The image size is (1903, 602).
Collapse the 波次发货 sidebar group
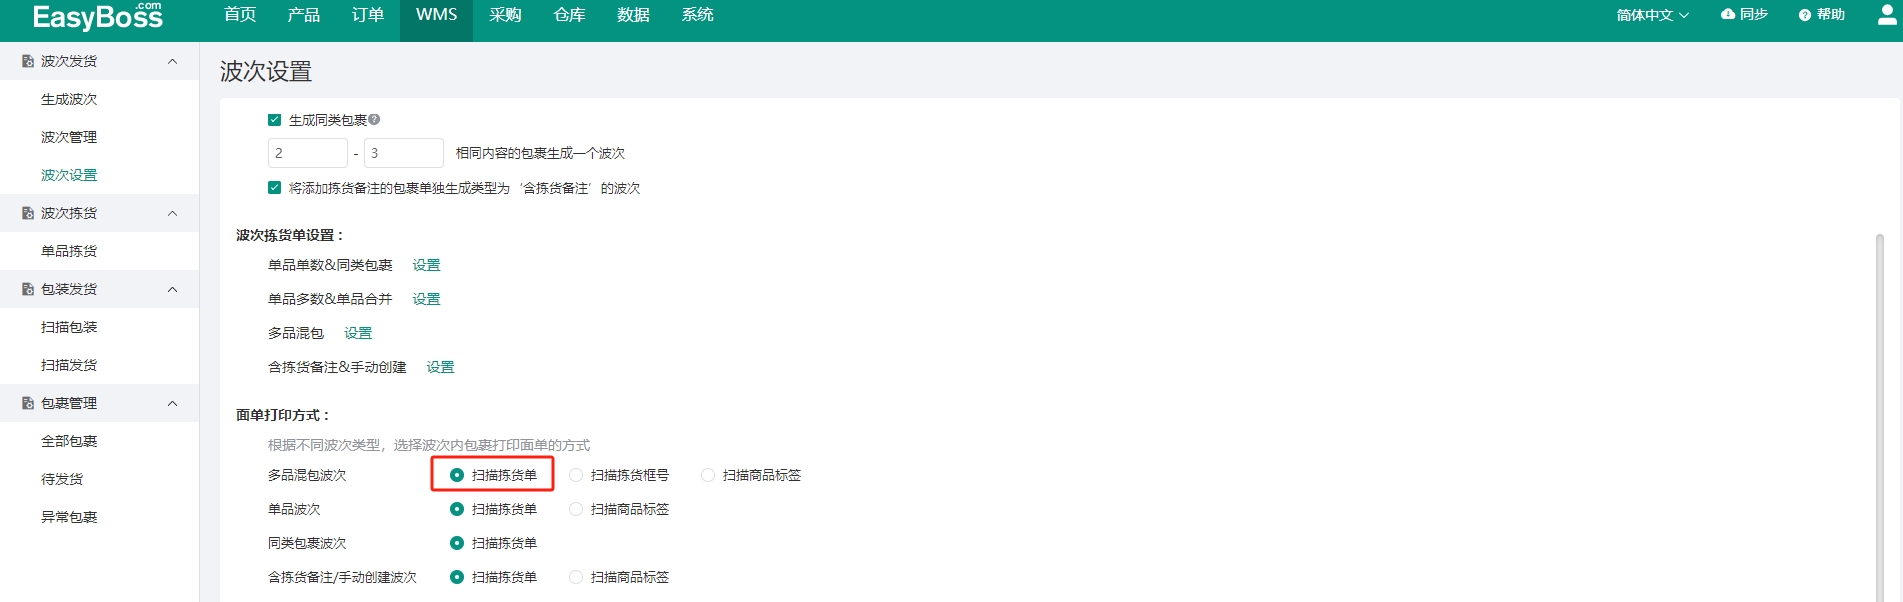172,61
